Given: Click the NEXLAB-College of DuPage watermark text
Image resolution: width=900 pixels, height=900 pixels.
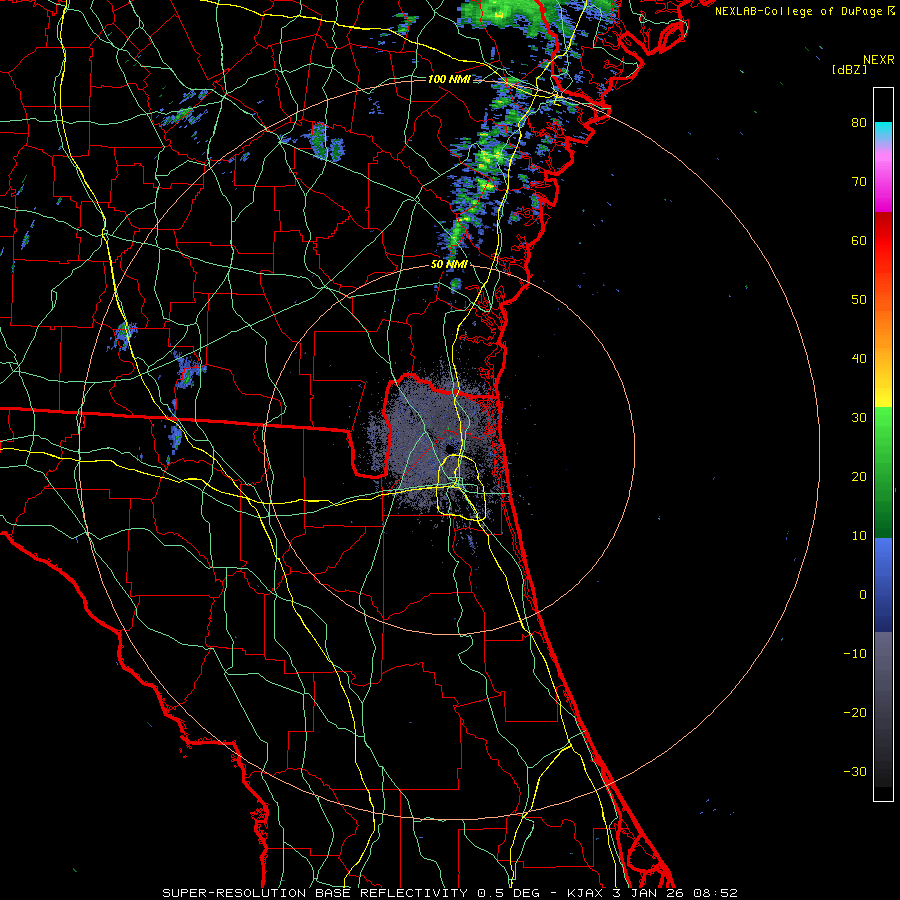Looking at the screenshot, I should pos(799,11).
